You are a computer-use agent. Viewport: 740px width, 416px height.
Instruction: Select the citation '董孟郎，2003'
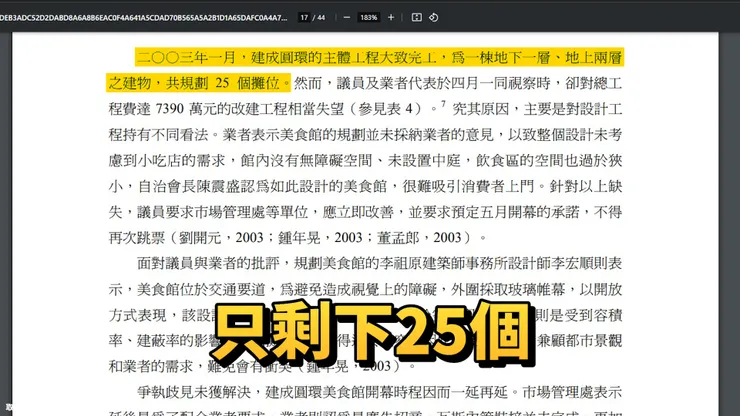click(x=419, y=238)
